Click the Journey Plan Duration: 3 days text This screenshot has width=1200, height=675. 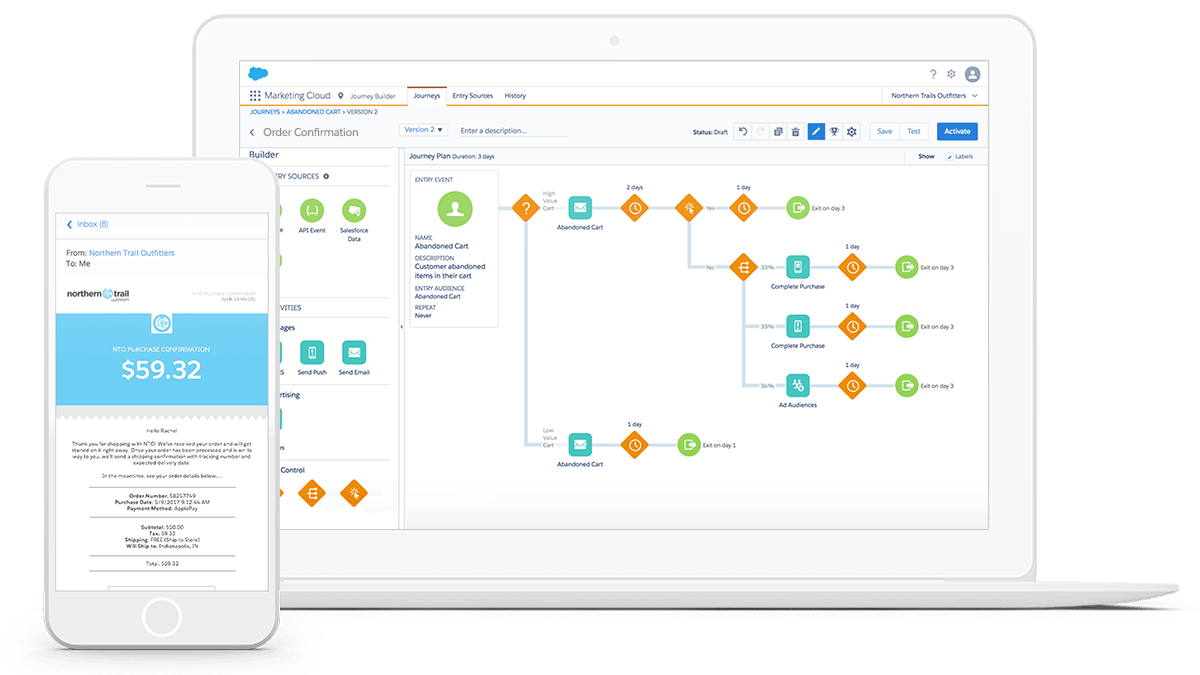(x=451, y=156)
